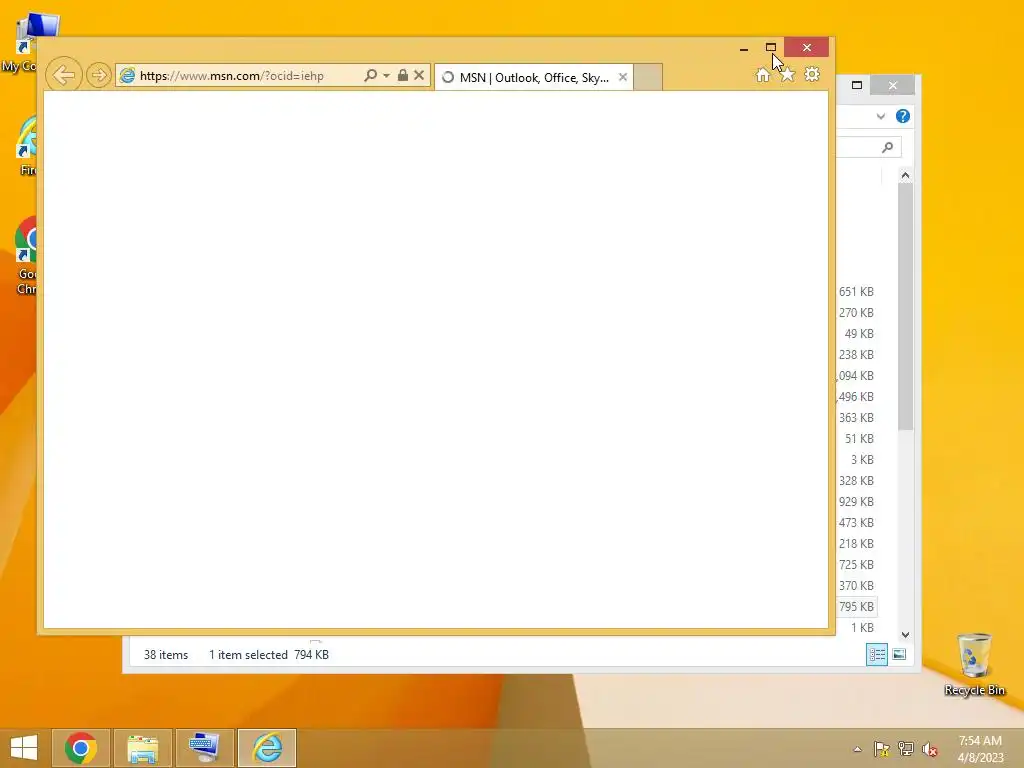Go back using Internet Explorer back arrow
The height and width of the screenshot is (768, 1024).
pos(63,75)
